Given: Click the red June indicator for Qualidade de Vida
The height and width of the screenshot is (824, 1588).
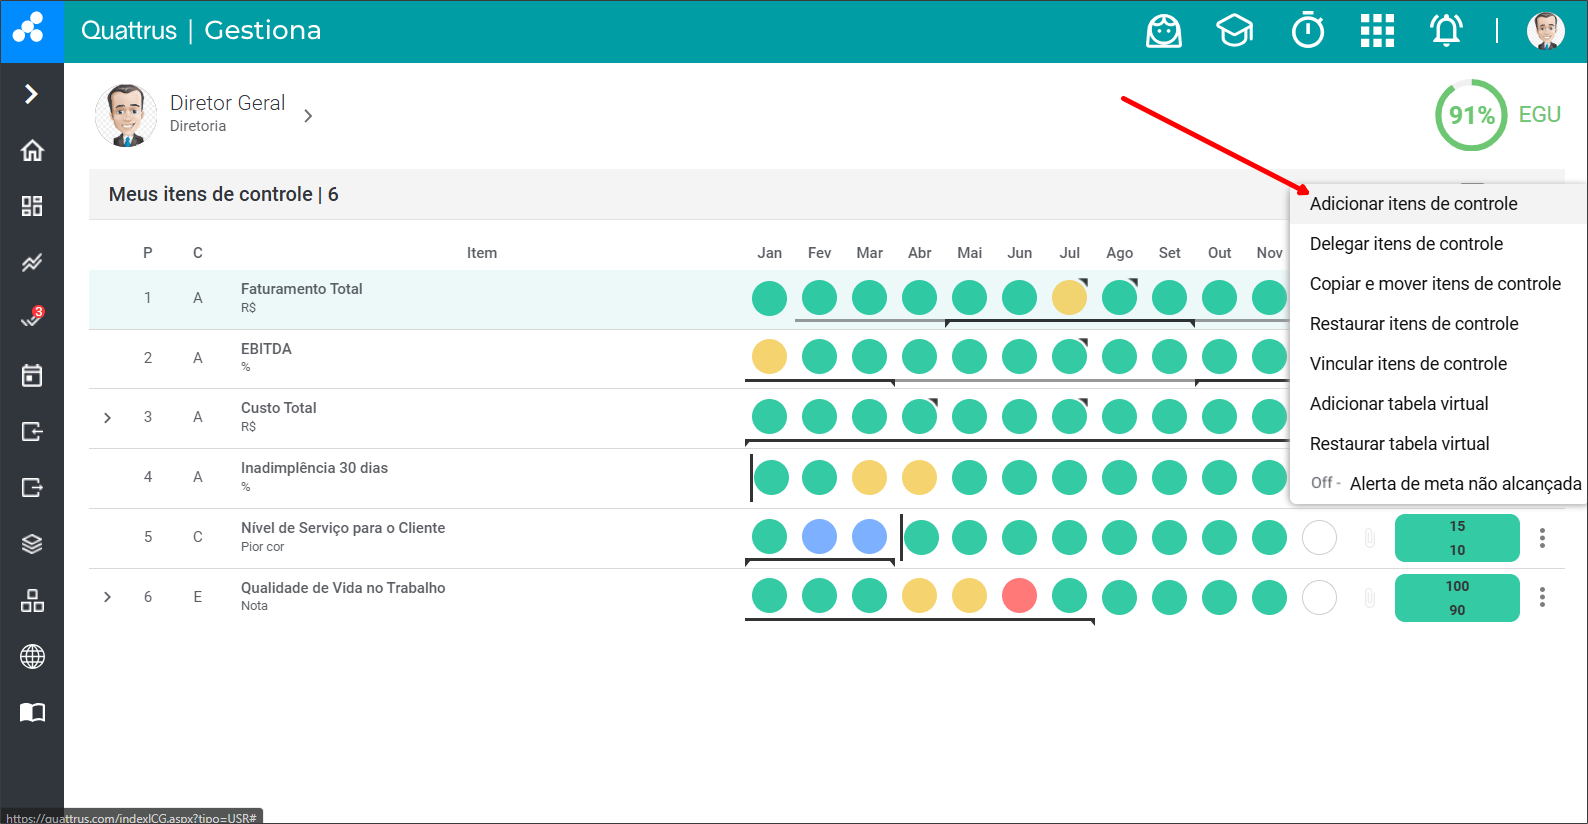Looking at the screenshot, I should [x=1019, y=596].
